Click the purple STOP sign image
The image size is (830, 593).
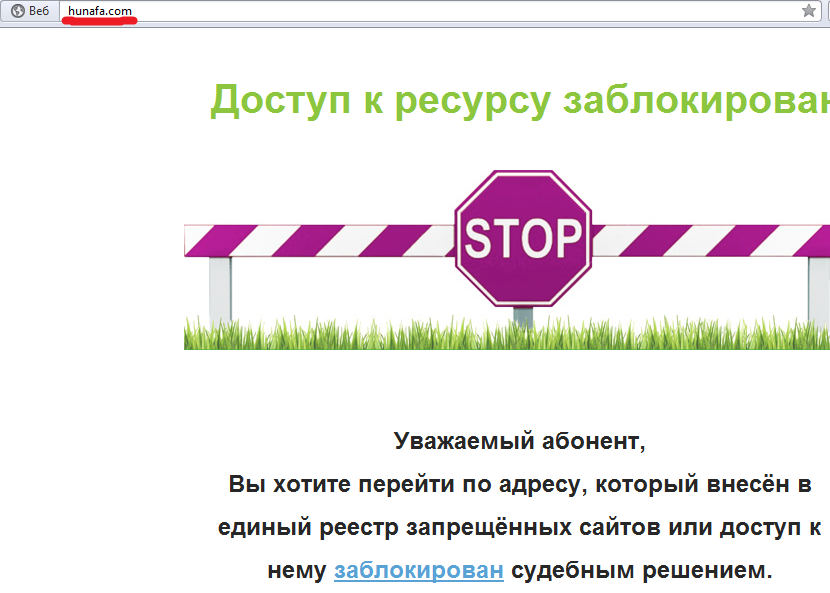click(523, 238)
